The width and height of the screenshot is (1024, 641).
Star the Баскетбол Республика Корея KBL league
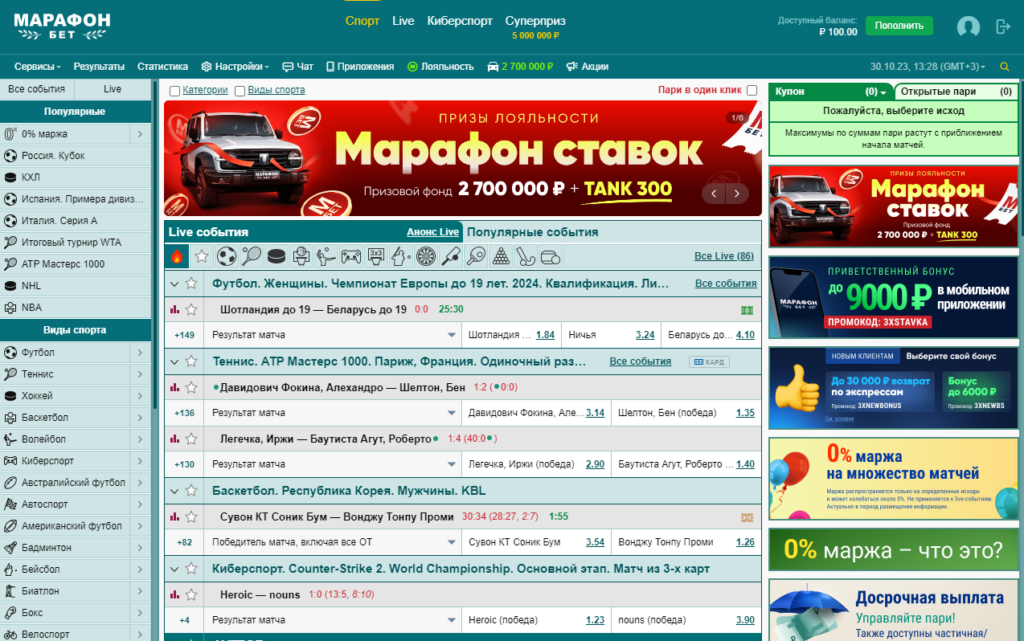(x=191, y=490)
